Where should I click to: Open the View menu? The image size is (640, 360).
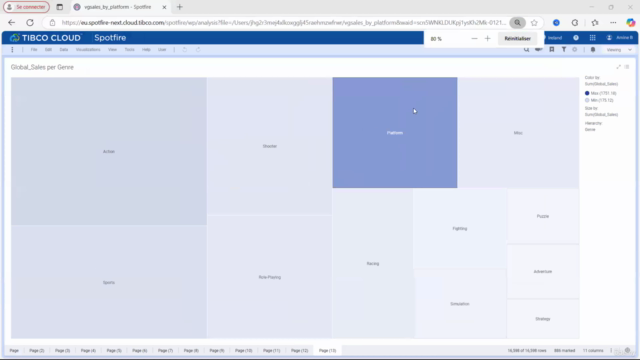click(x=112, y=49)
